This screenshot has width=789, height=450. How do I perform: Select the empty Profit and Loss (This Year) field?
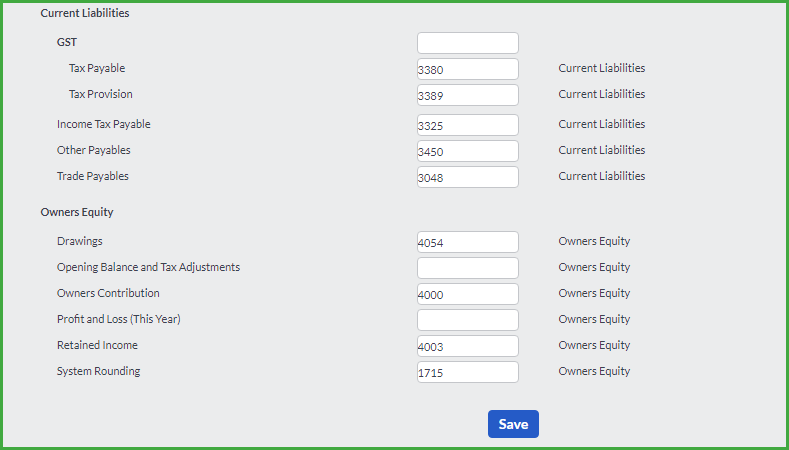click(467, 320)
